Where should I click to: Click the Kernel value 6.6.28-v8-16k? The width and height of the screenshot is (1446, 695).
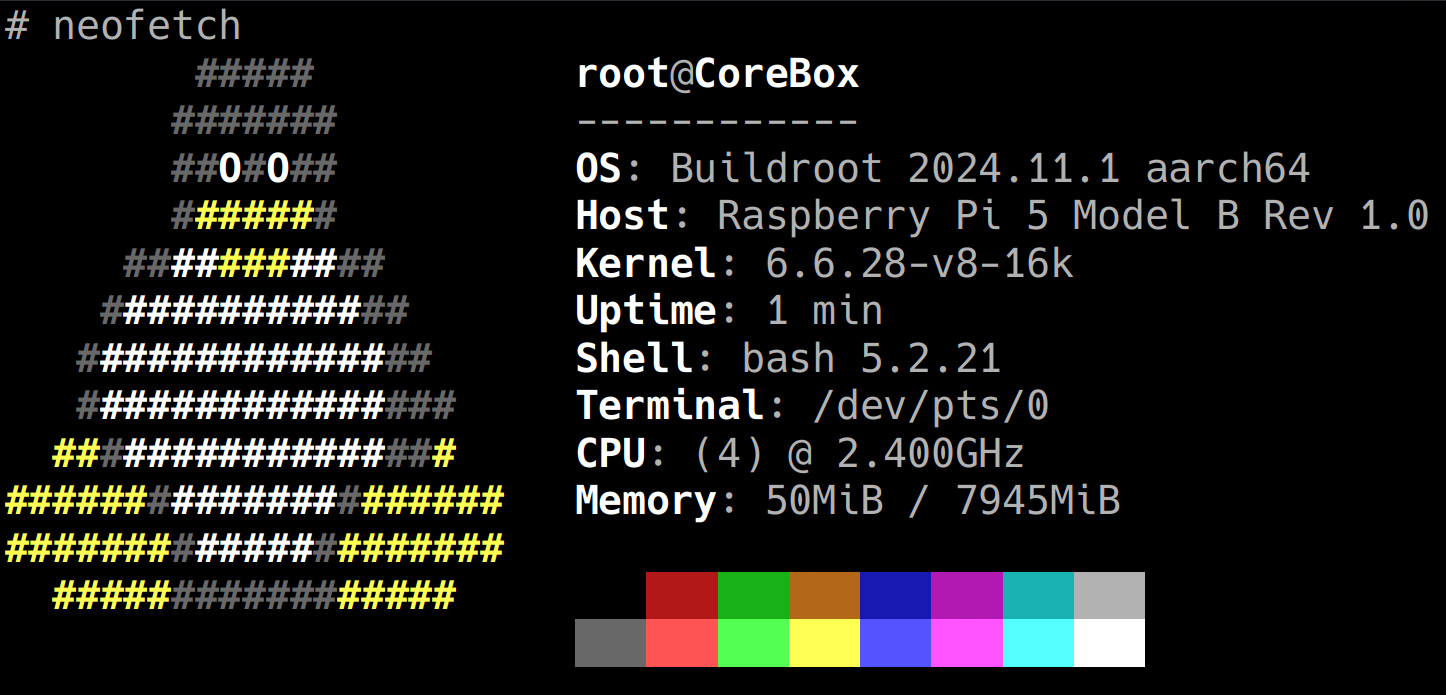point(919,264)
